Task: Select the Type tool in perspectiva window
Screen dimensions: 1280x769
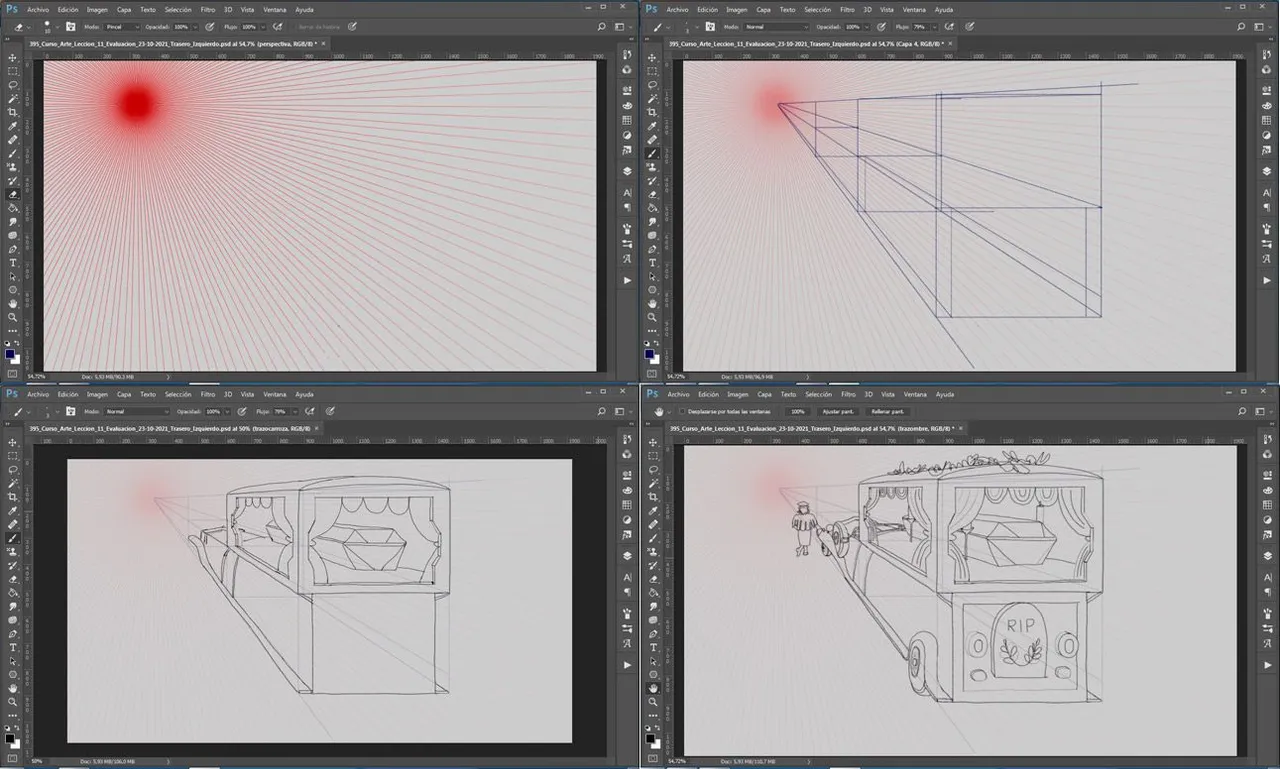Action: (13, 262)
